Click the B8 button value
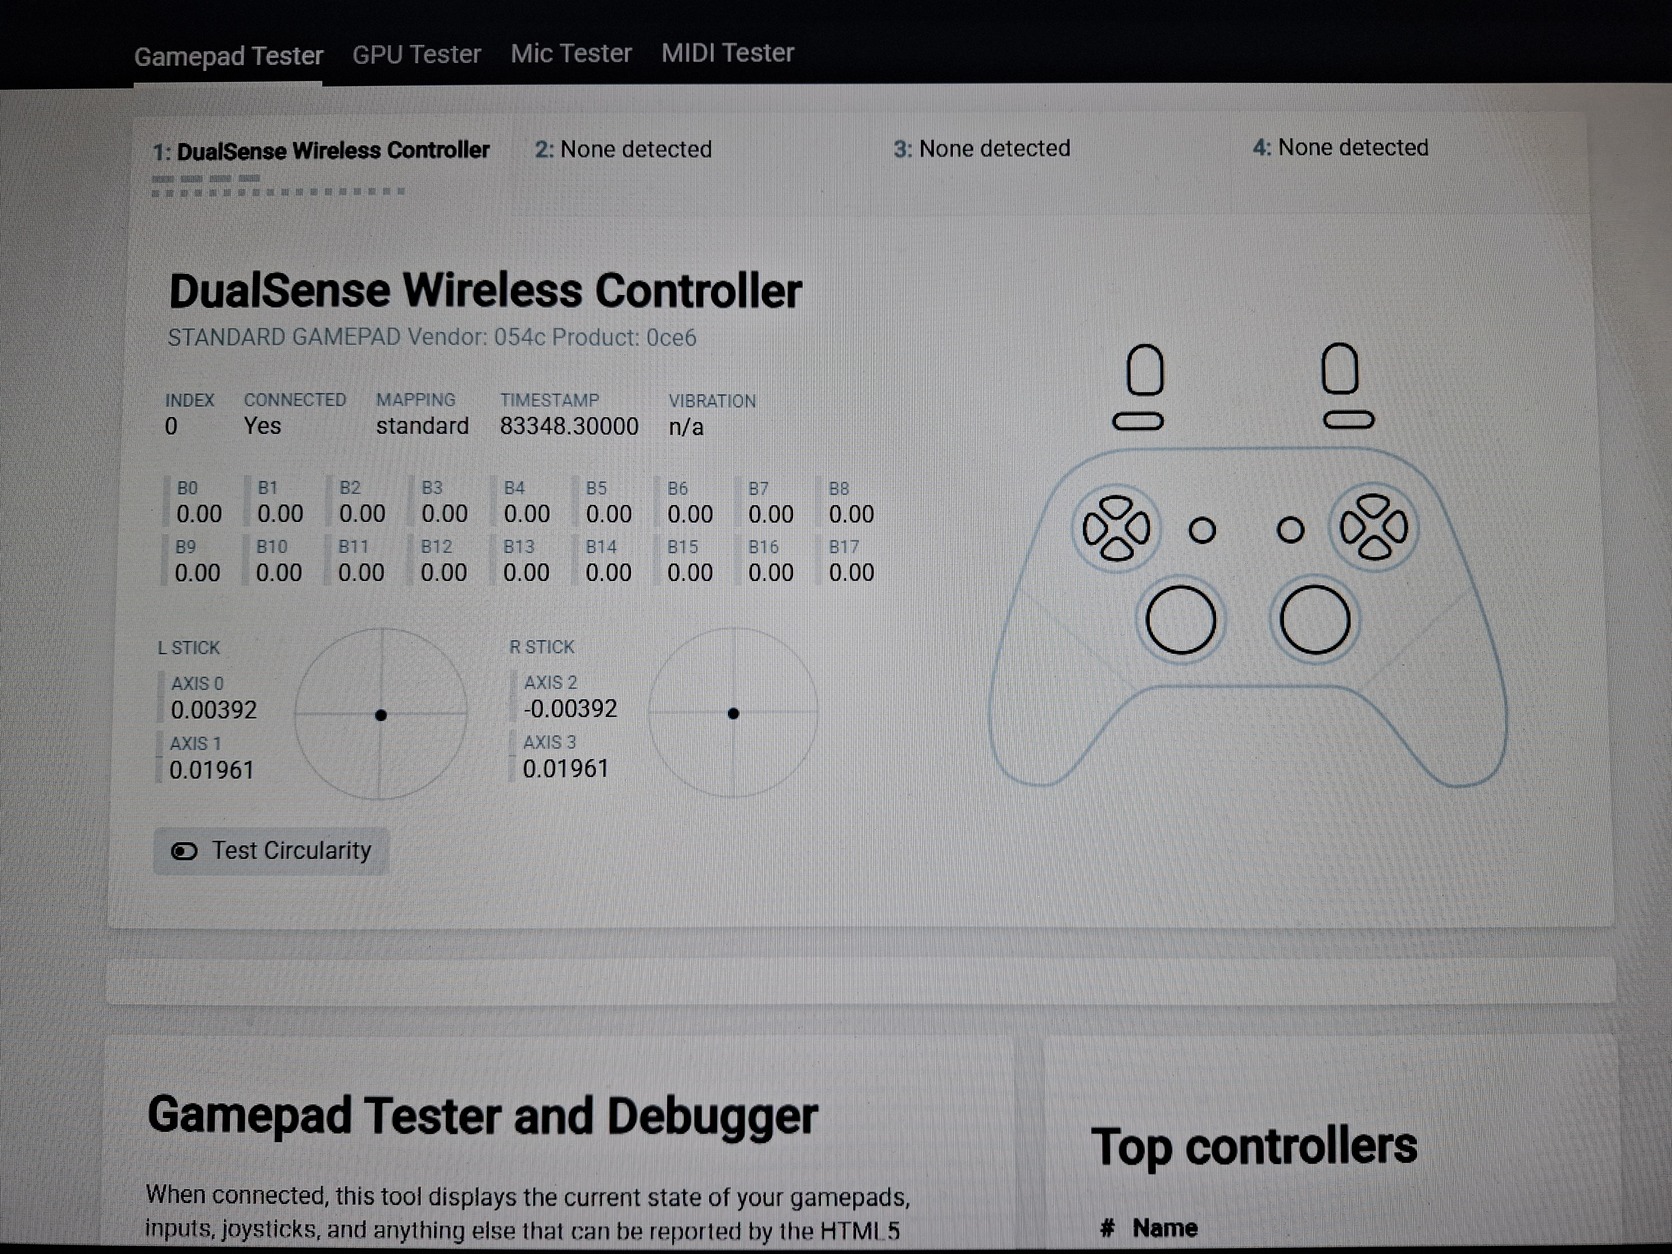Screen dimensions: 1672x1254 pyautogui.click(x=851, y=514)
